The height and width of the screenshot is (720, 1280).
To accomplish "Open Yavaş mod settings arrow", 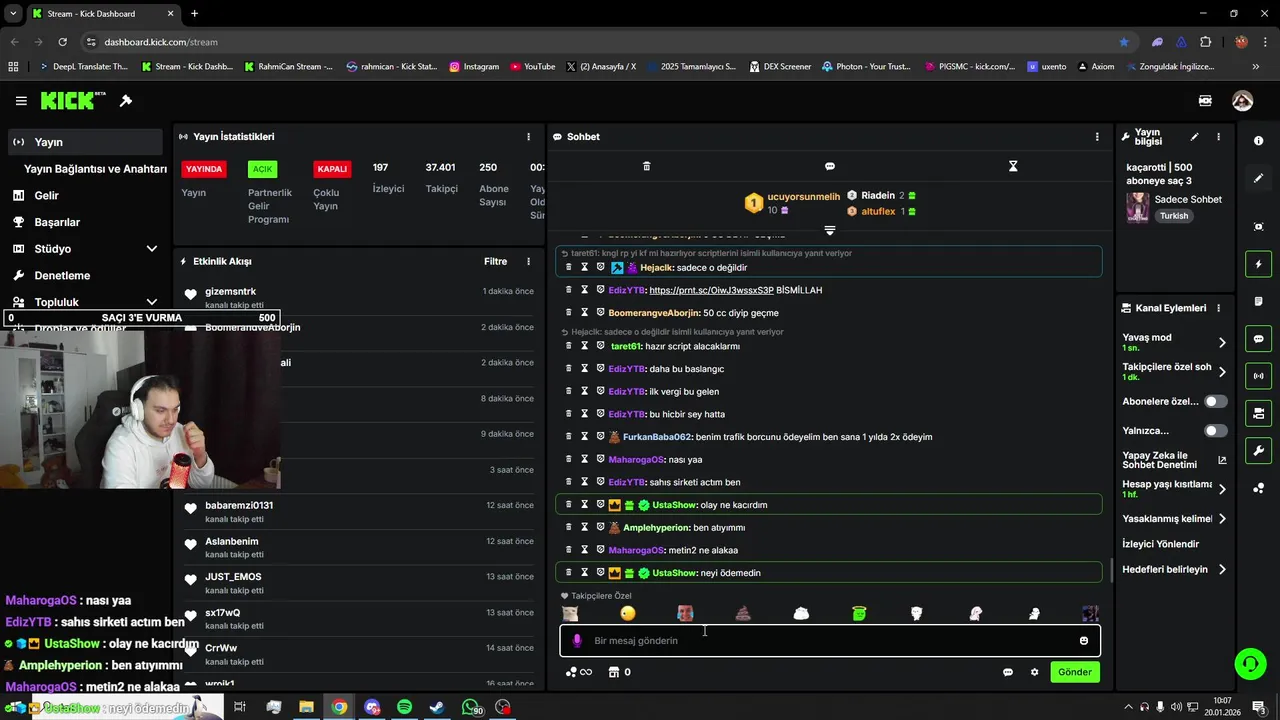I will [x=1222, y=342].
